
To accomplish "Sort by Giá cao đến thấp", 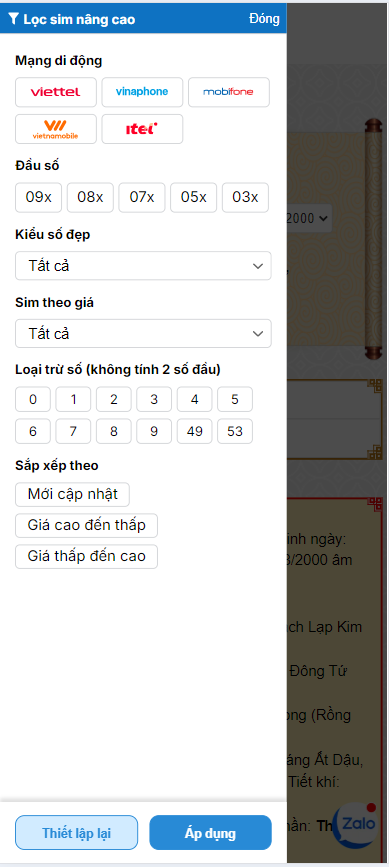I will (x=86, y=525).
